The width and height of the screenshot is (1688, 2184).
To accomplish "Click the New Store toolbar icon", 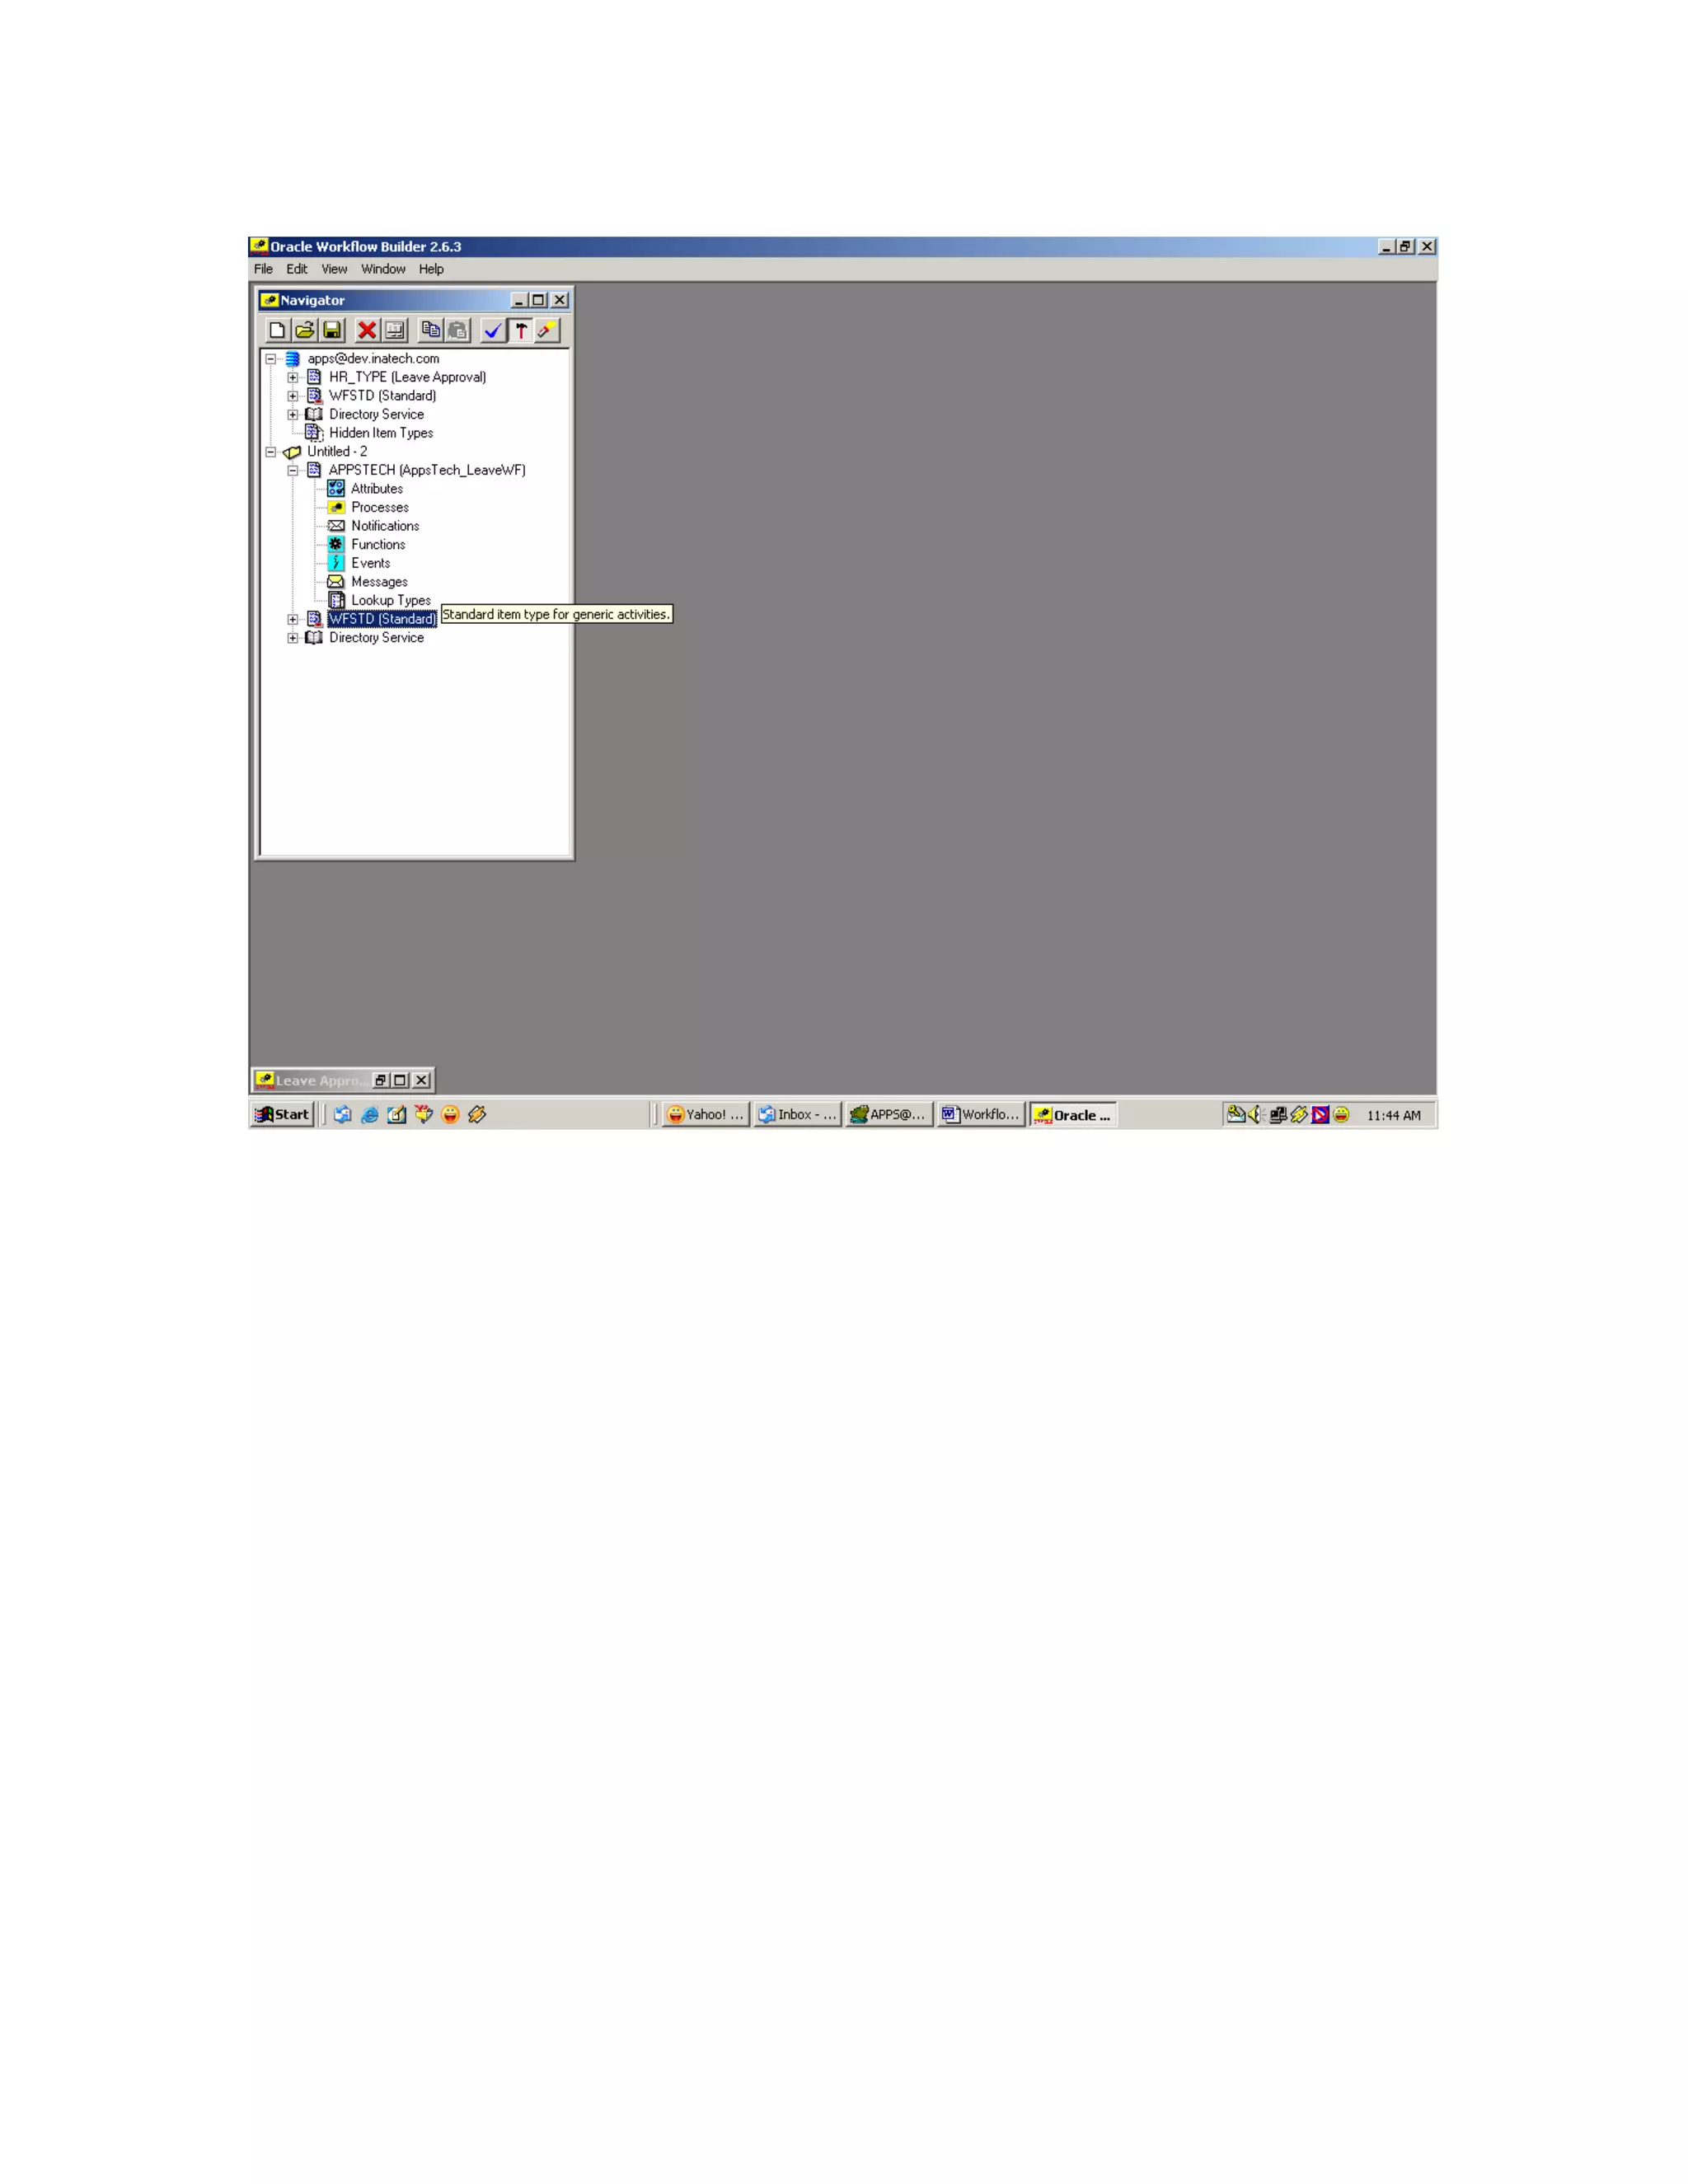I will pyautogui.click(x=277, y=330).
